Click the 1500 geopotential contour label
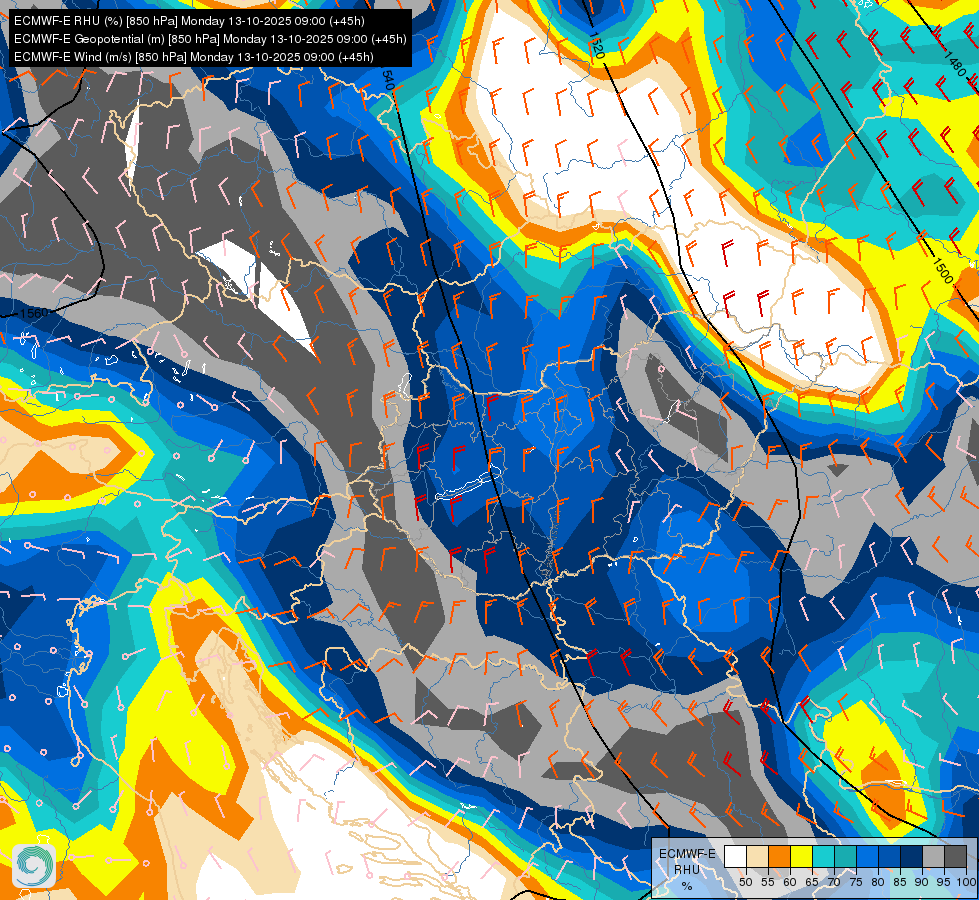 [x=942, y=270]
